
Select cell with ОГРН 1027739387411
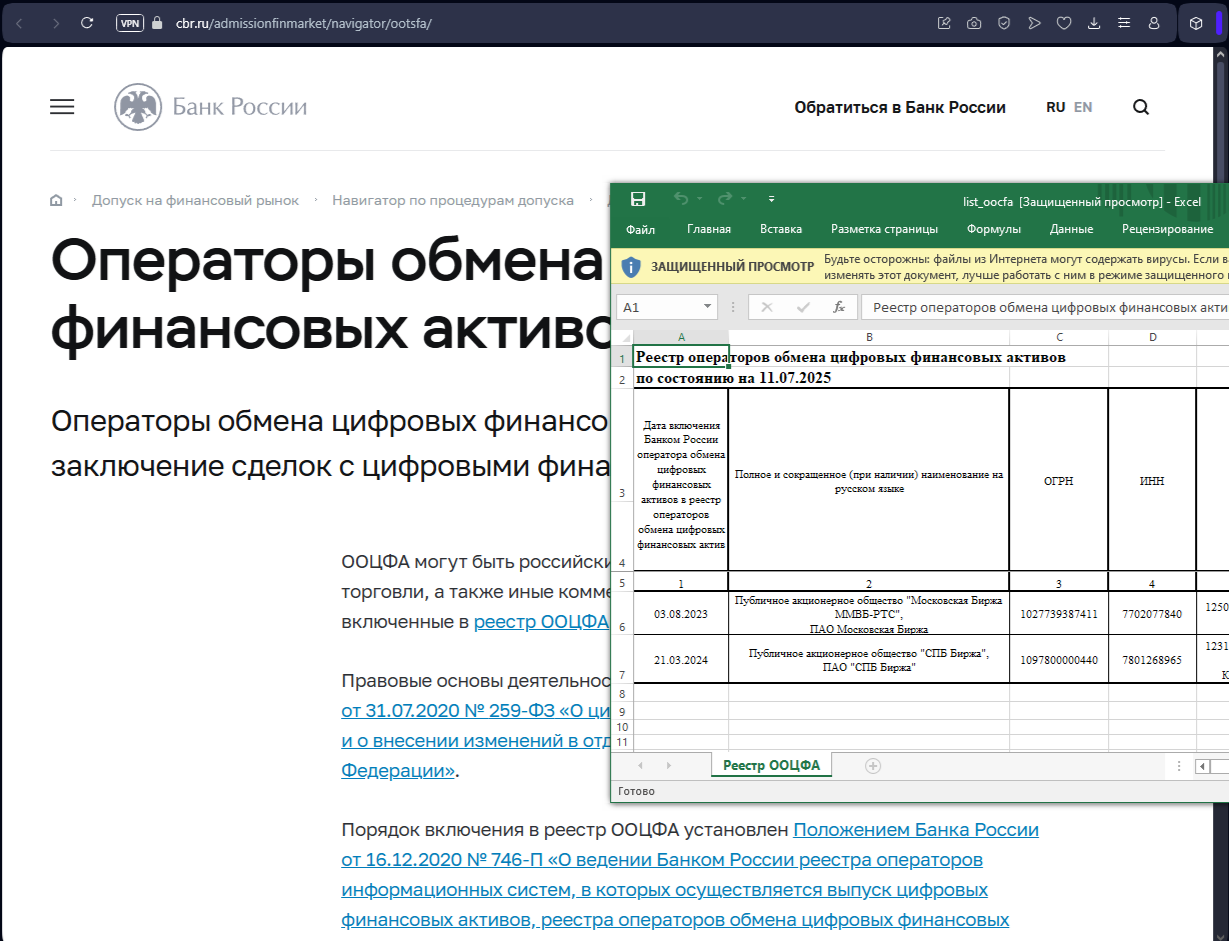tap(1059, 613)
